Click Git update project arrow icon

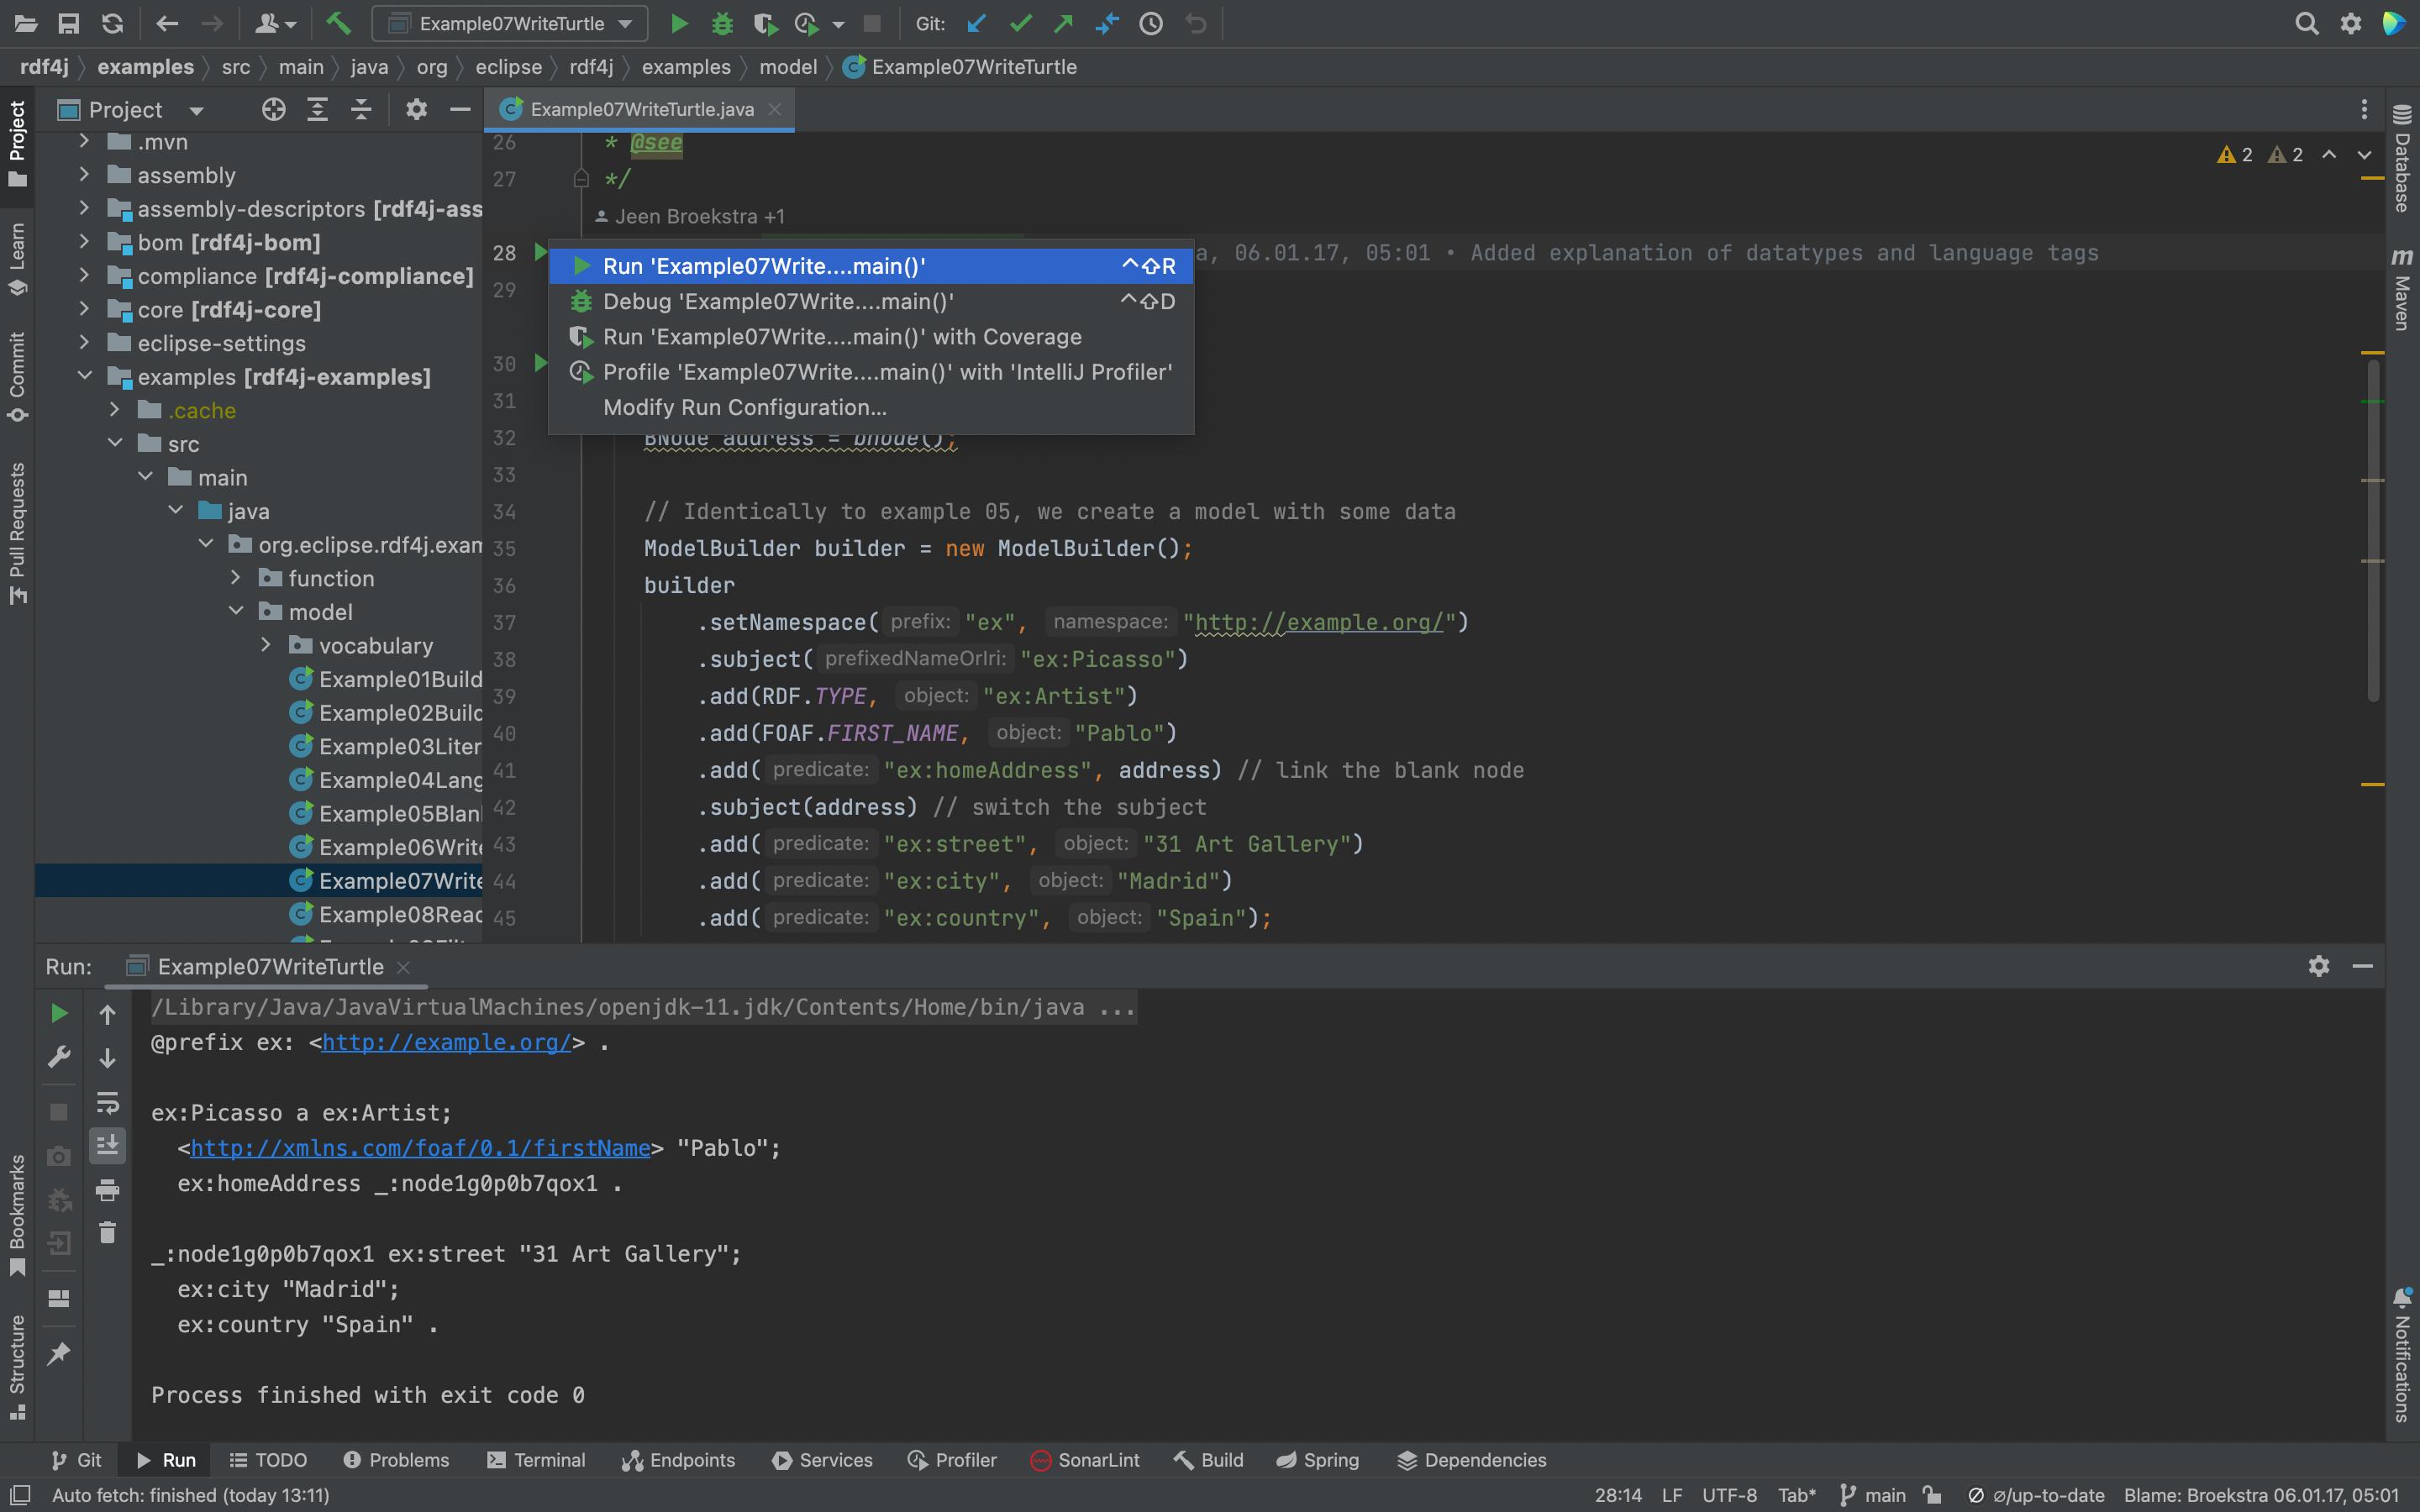(x=977, y=23)
